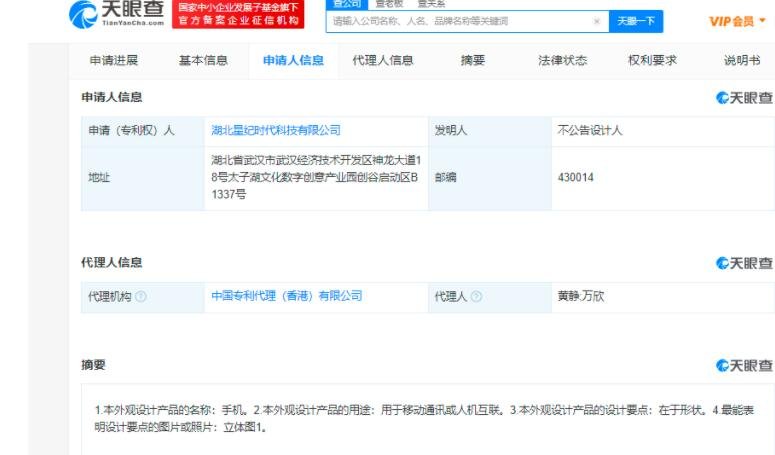The height and width of the screenshot is (455, 775).
Task: Select the inventor value 不公告设计人
Action: (590, 130)
